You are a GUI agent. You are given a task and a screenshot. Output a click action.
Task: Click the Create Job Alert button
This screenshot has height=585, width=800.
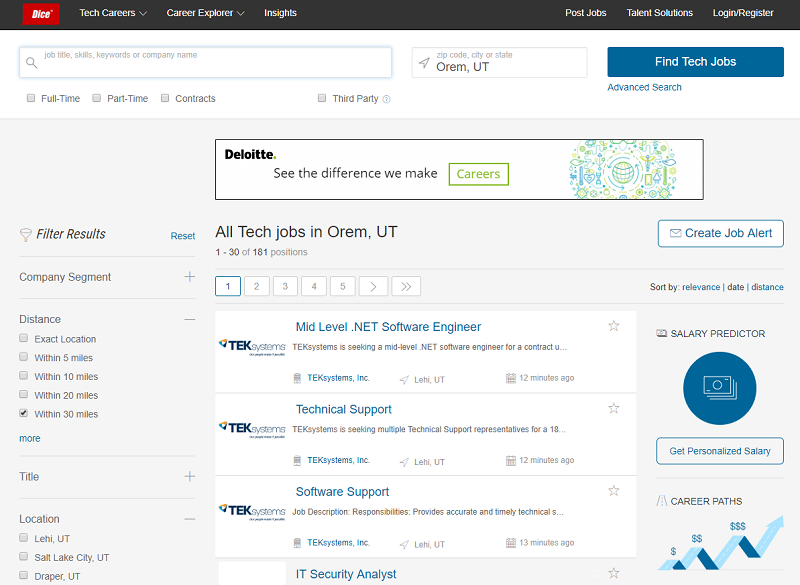(x=720, y=233)
